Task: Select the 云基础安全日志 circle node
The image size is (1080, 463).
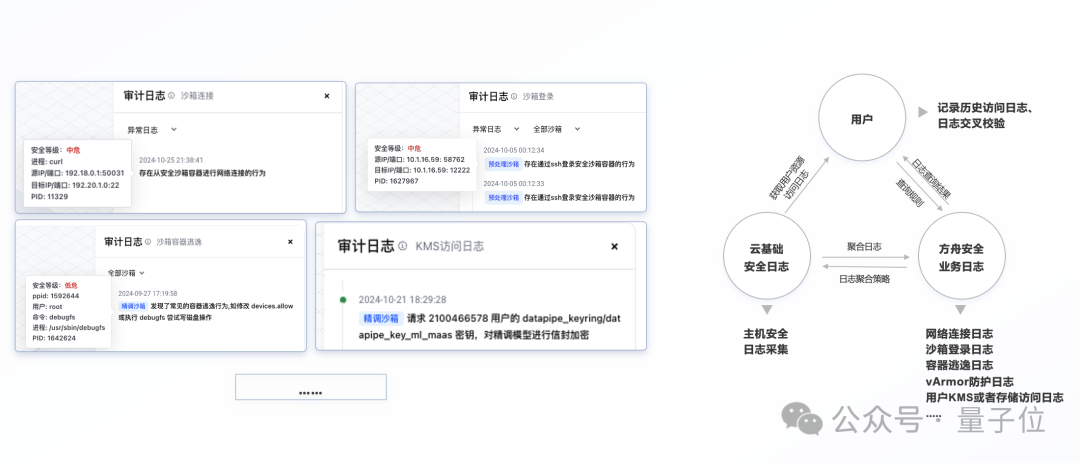Action: point(768,258)
